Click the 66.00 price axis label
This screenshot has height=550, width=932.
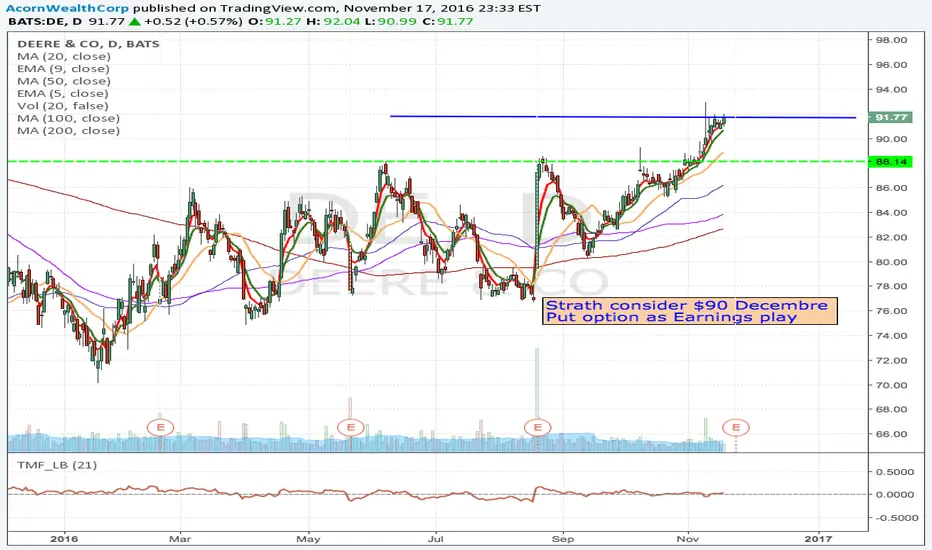click(891, 434)
